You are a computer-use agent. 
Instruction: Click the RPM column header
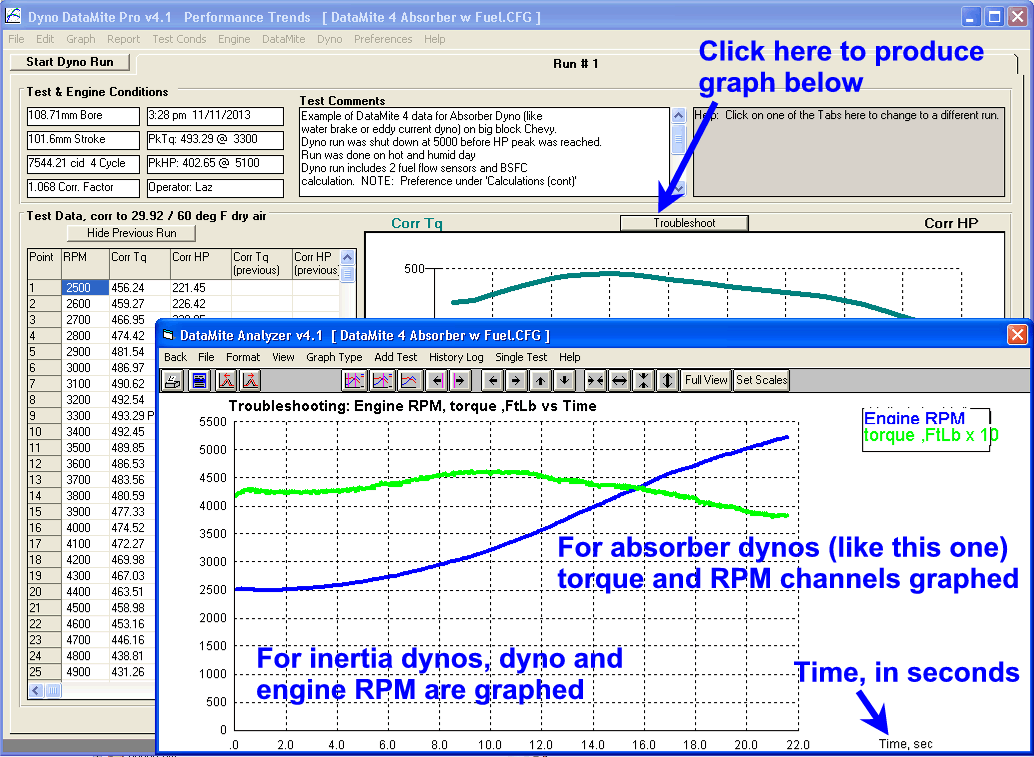click(86, 264)
